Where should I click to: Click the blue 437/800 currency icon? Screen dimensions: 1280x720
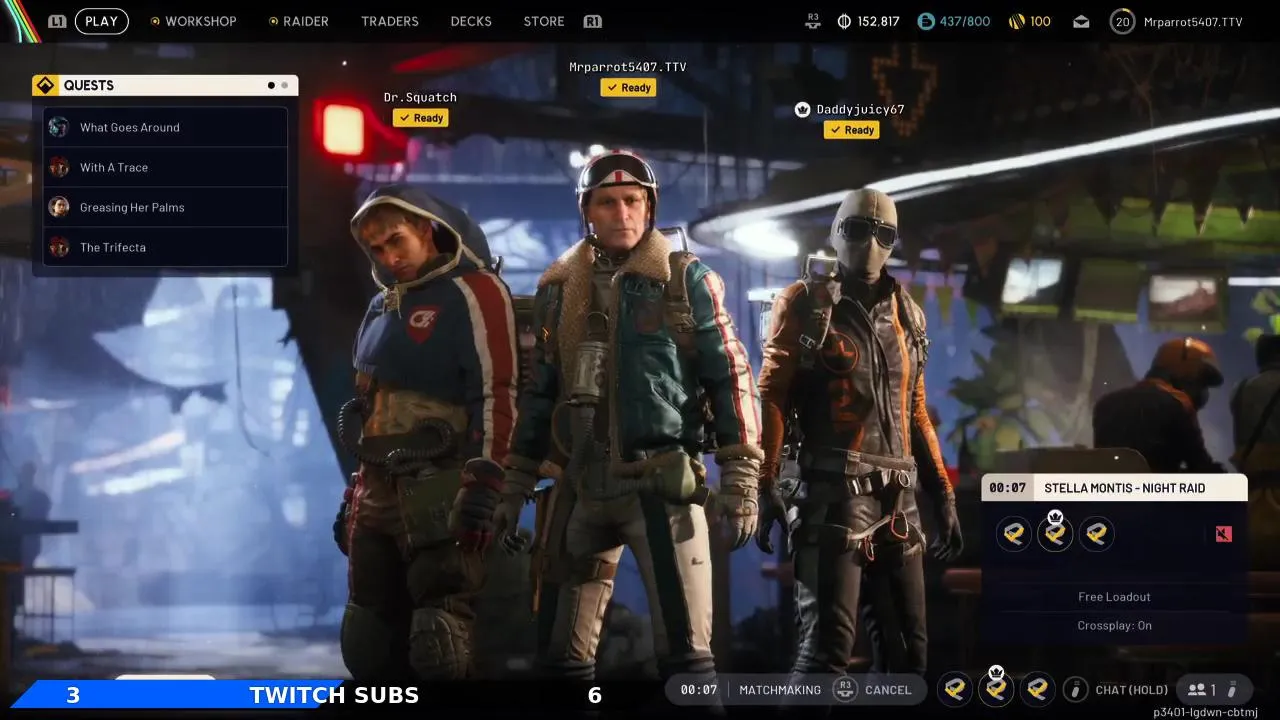pyautogui.click(x=926, y=21)
